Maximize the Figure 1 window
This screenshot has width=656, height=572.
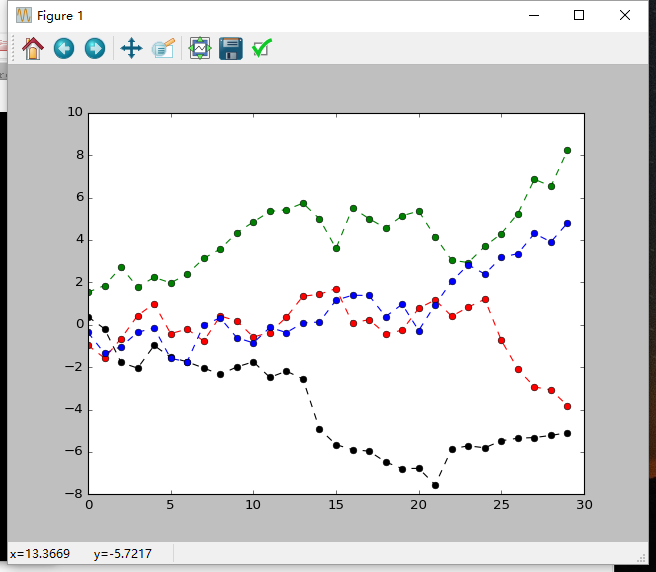[579, 15]
